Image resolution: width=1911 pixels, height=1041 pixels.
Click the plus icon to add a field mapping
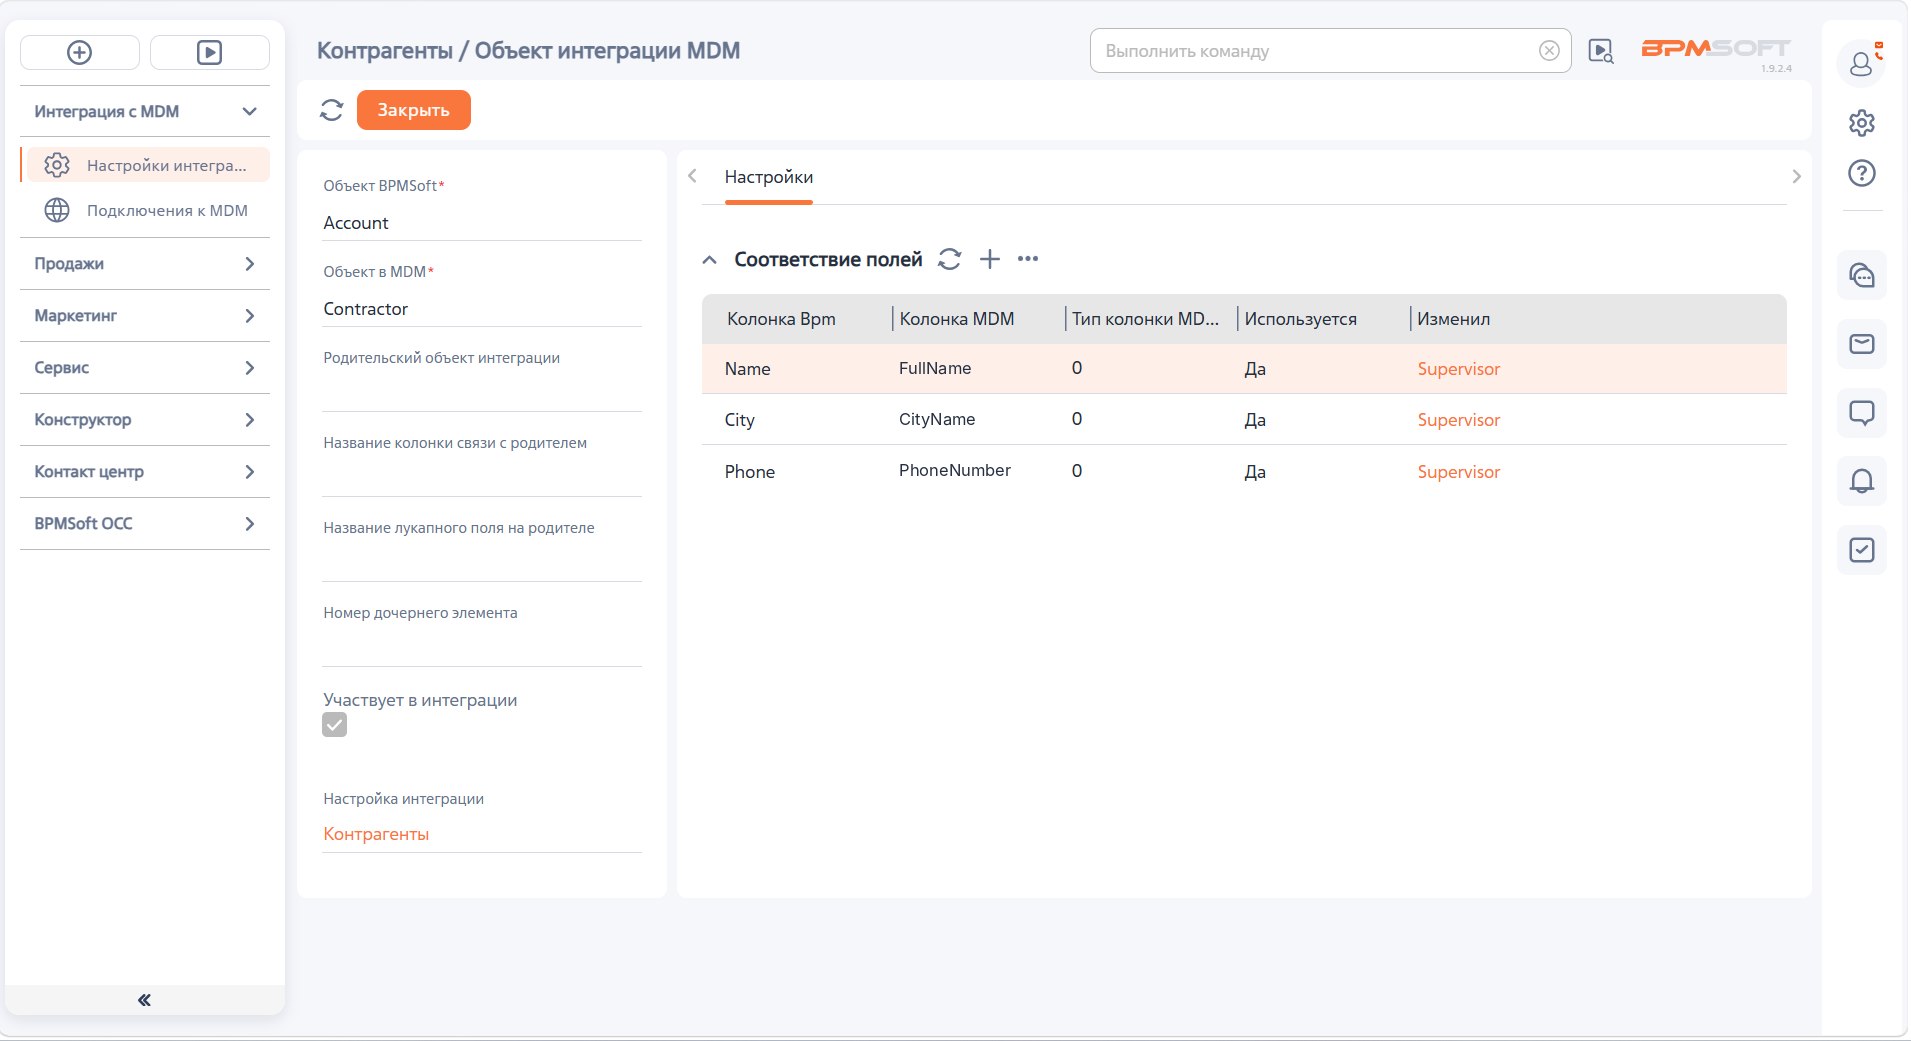tap(989, 259)
